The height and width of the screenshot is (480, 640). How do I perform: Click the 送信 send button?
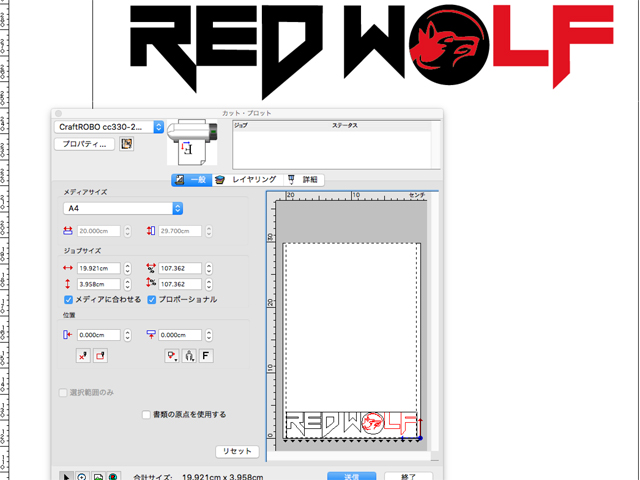pos(351,476)
